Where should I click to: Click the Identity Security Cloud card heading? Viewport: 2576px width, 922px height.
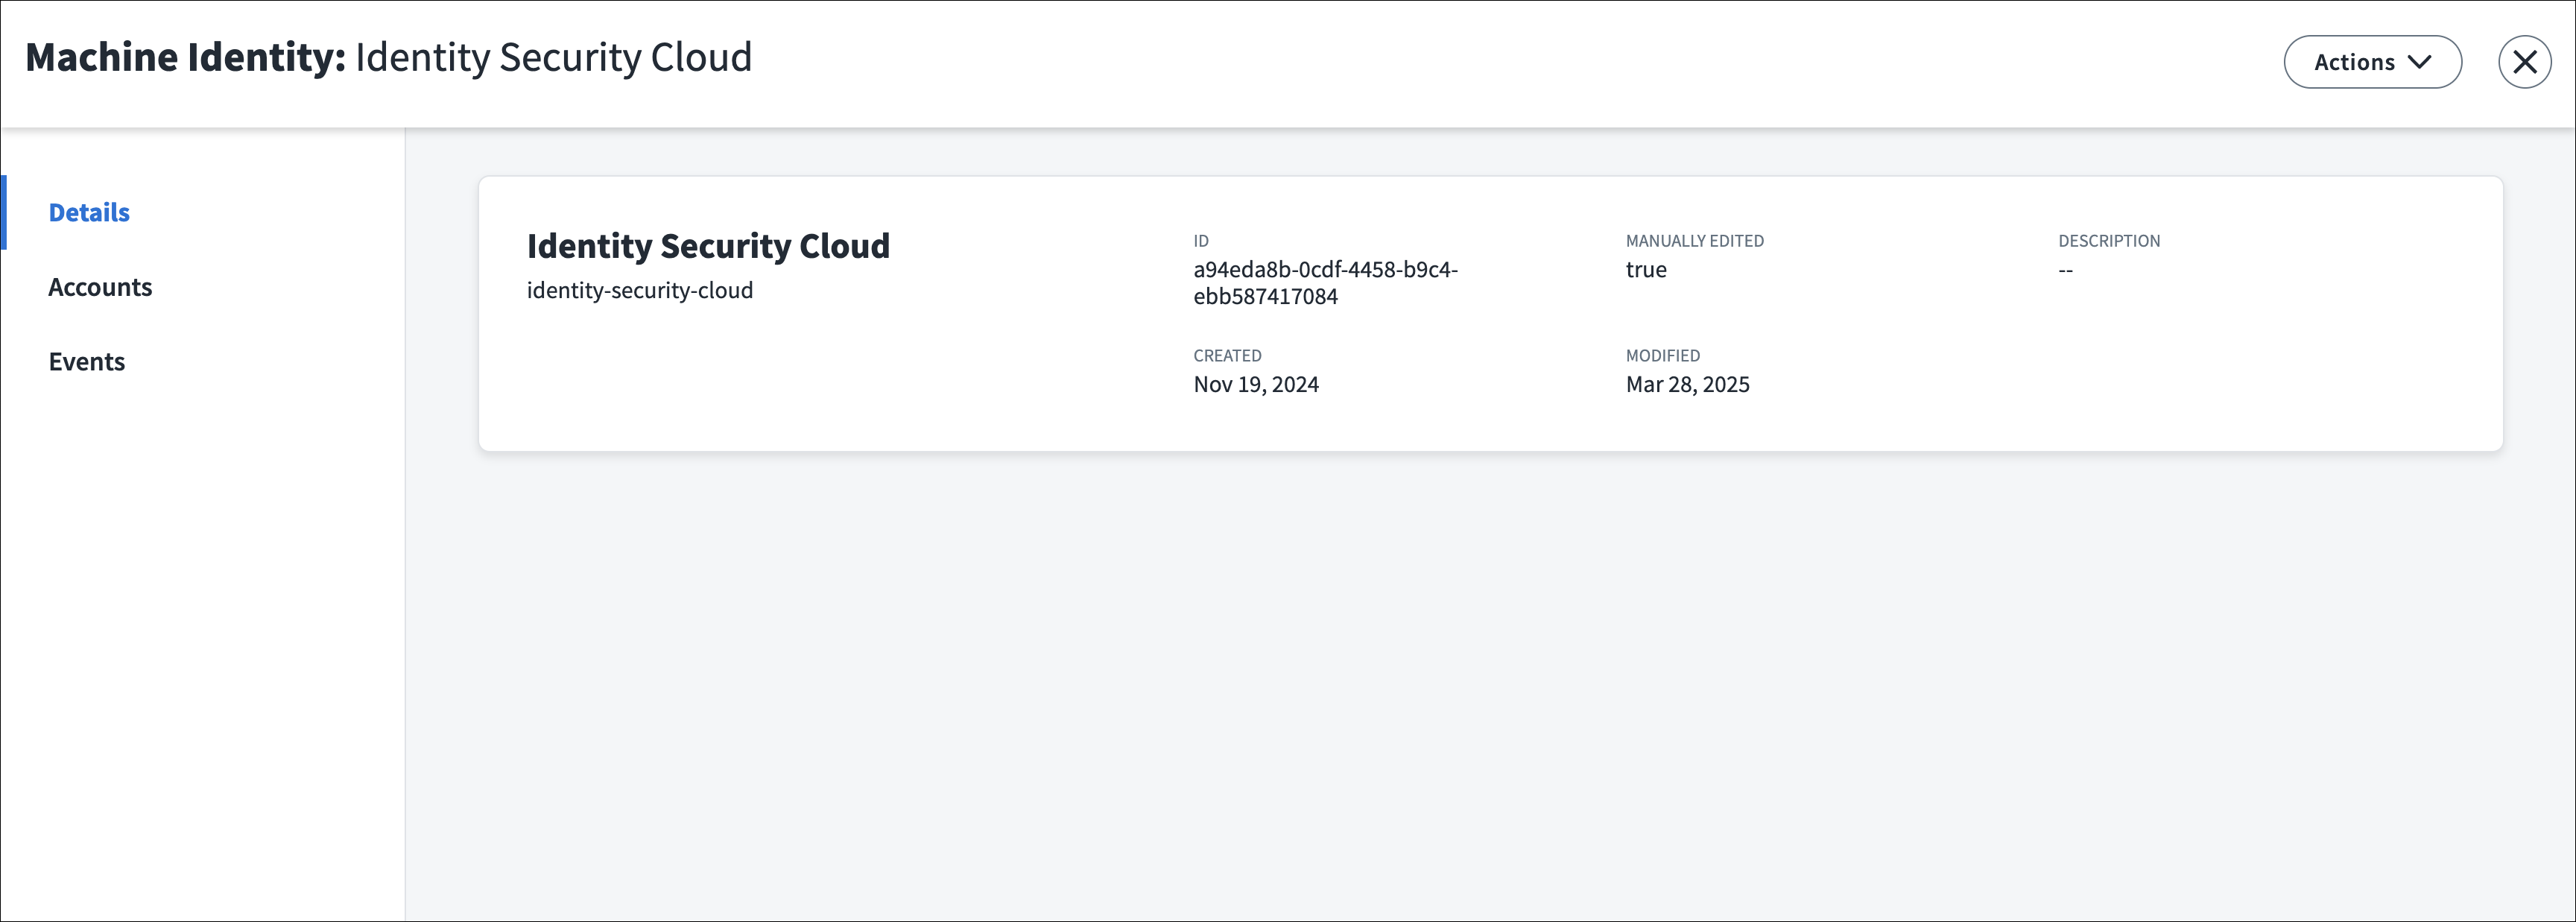click(x=708, y=246)
